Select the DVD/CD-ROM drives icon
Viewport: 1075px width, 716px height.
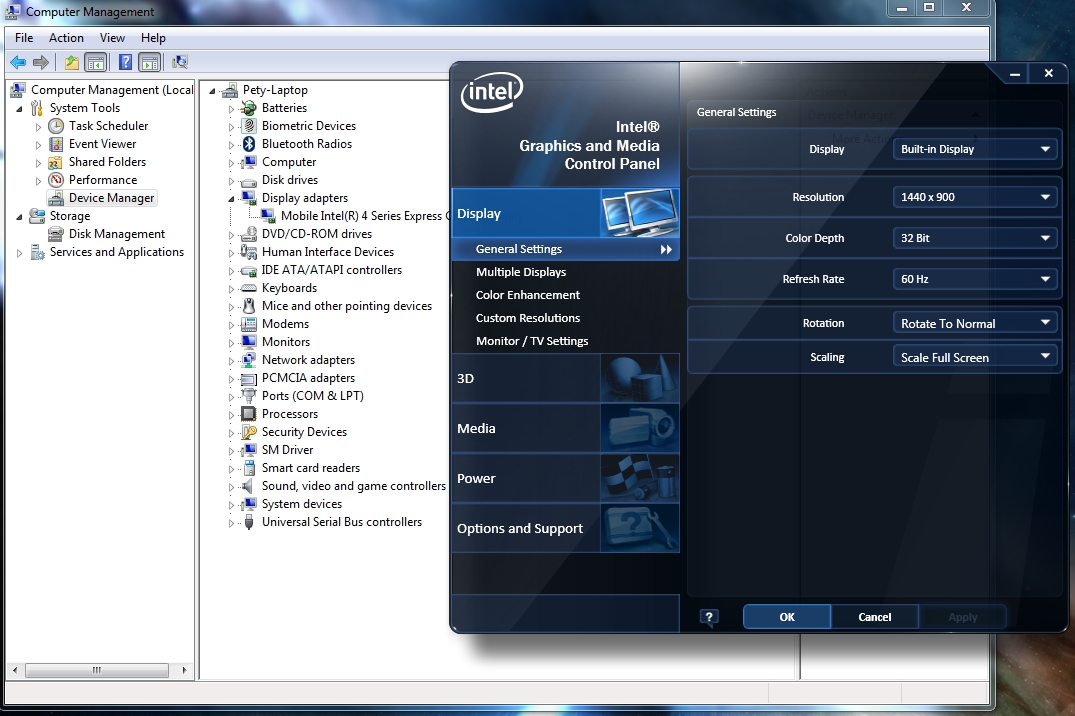[249, 234]
